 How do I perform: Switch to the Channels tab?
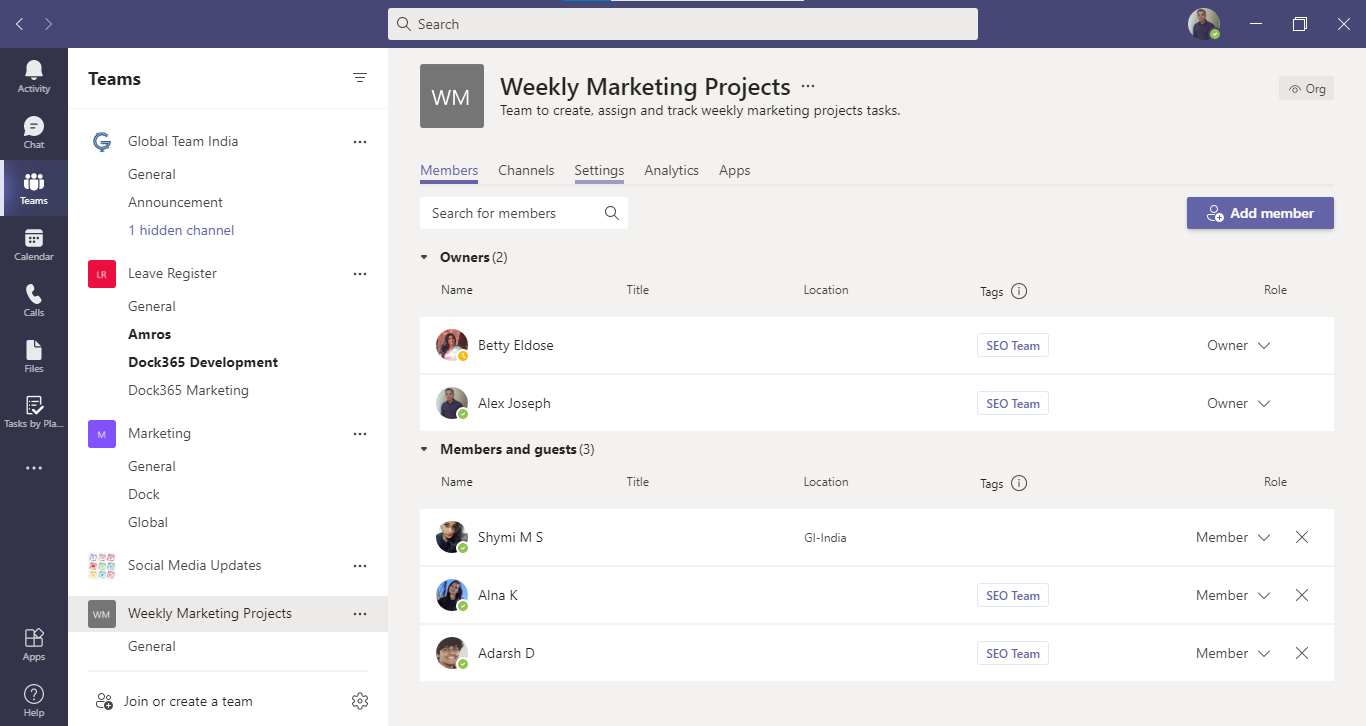click(x=526, y=170)
